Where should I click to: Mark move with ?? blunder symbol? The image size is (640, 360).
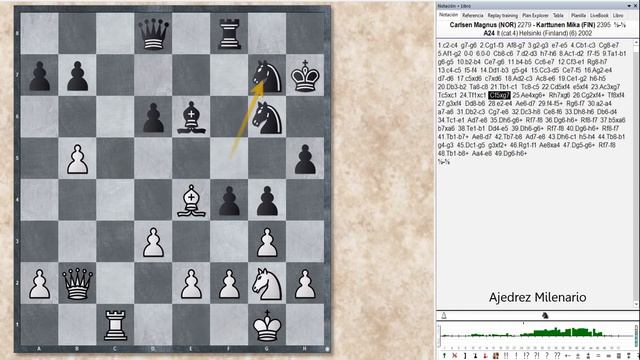[557, 356]
